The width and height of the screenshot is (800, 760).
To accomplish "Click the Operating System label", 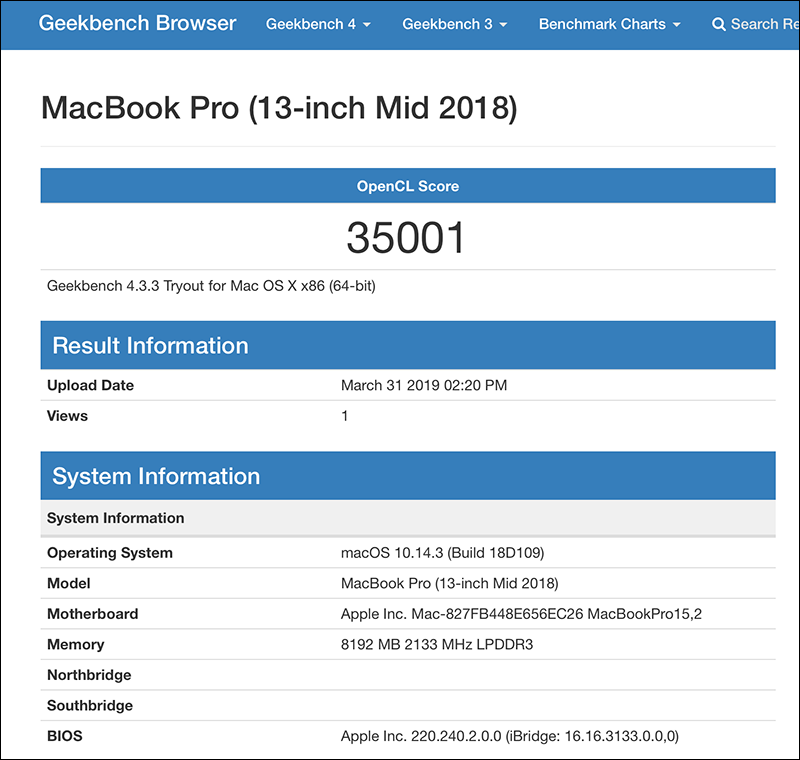I will 110,553.
